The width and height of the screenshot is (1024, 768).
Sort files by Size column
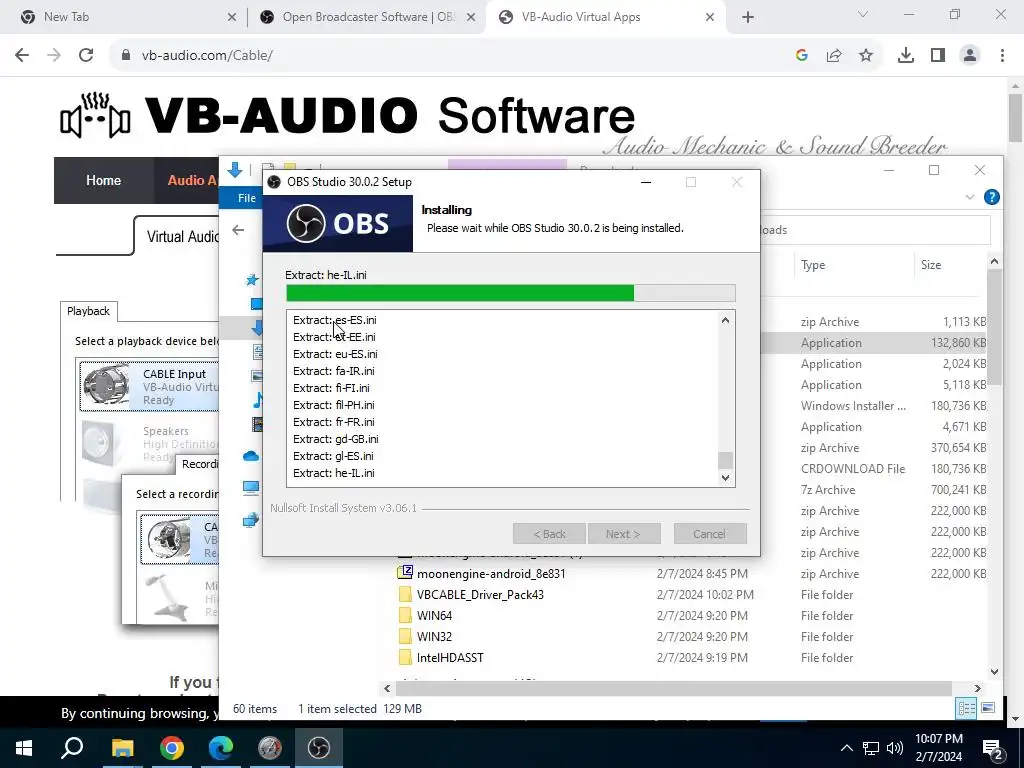pyautogui.click(x=931, y=264)
